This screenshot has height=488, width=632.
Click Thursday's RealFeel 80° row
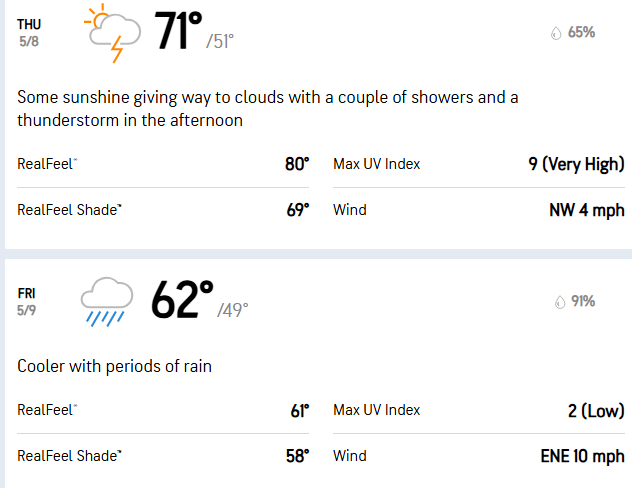click(x=163, y=164)
